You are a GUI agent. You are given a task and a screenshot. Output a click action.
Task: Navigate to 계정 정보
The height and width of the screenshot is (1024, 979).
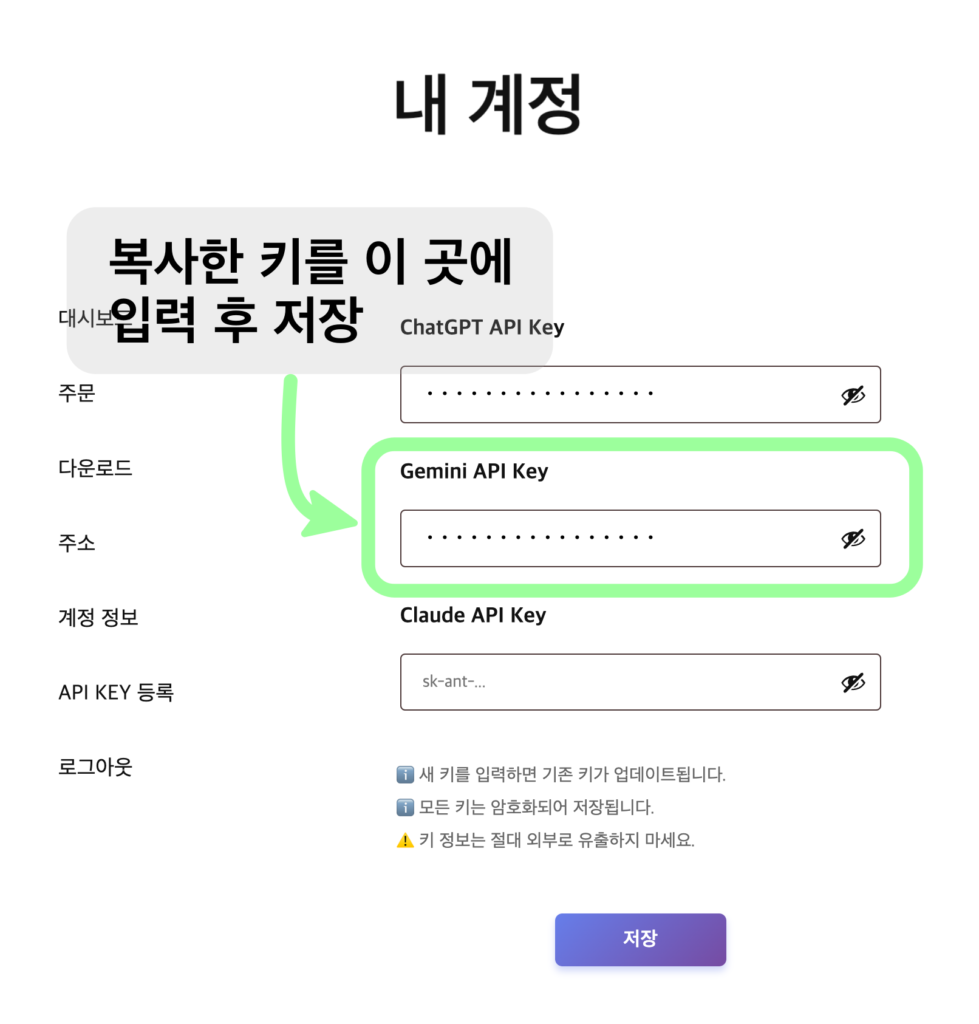98,618
